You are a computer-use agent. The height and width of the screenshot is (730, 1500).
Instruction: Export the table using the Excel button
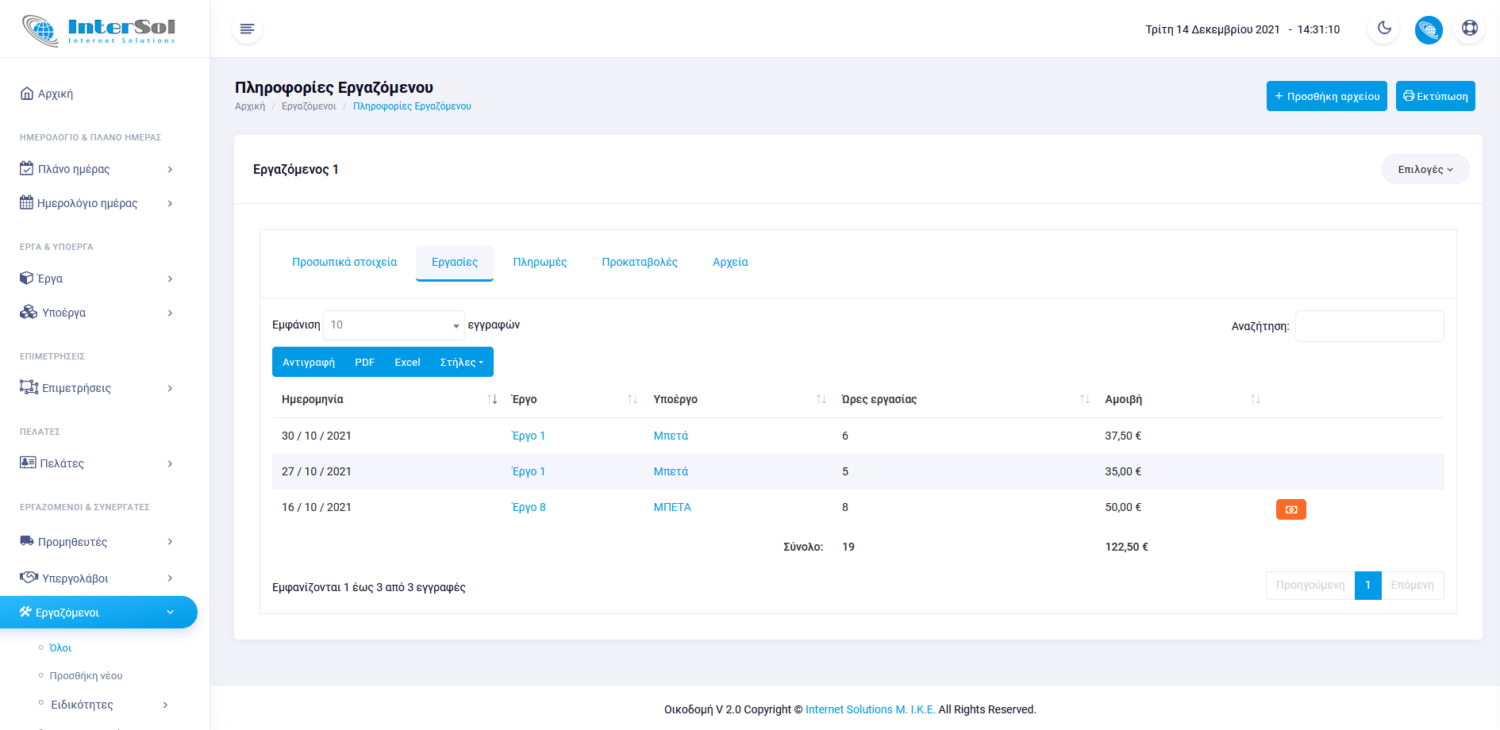[407, 362]
